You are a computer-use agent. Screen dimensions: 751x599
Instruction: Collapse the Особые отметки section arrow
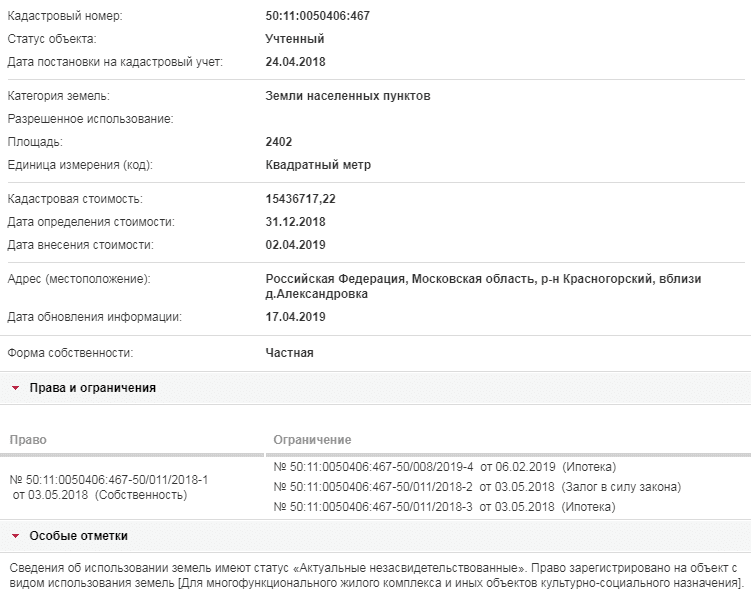coord(15,536)
